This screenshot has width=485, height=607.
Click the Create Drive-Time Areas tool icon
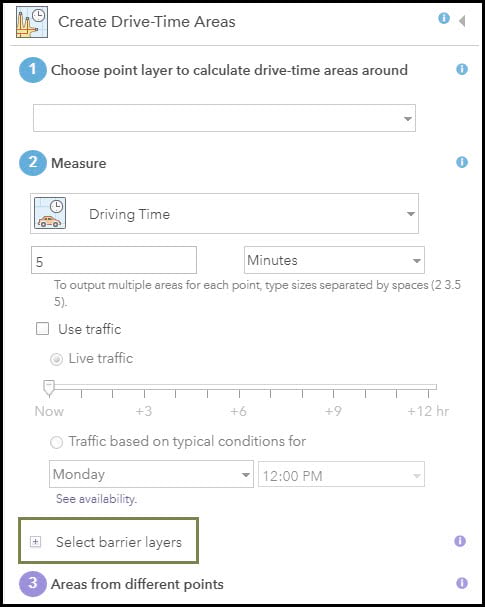[32, 22]
